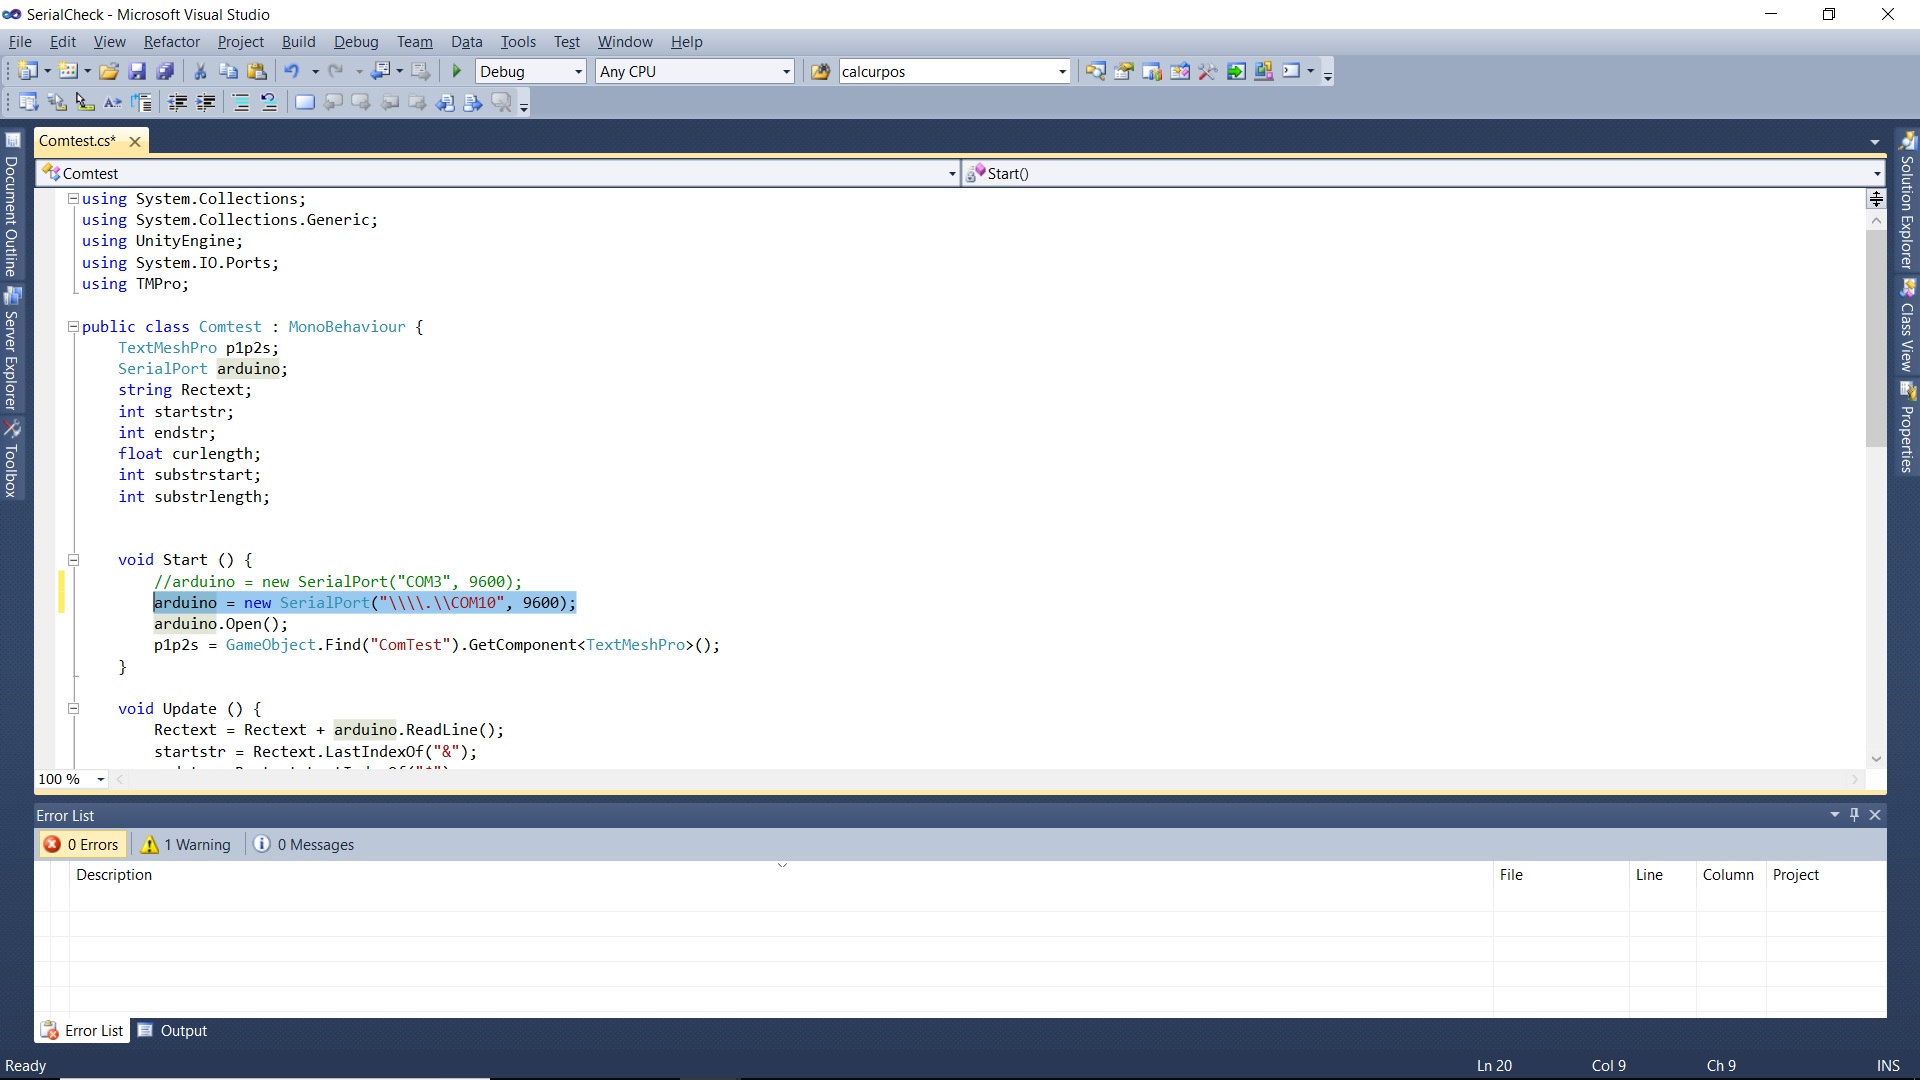Image resolution: width=1920 pixels, height=1080 pixels.
Task: Click the Display Parameter Info icon
Action: coord(57,102)
